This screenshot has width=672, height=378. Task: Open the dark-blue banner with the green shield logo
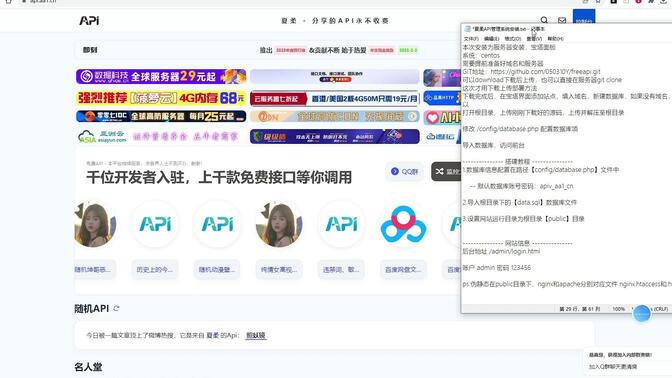pyautogui.click(x=334, y=136)
